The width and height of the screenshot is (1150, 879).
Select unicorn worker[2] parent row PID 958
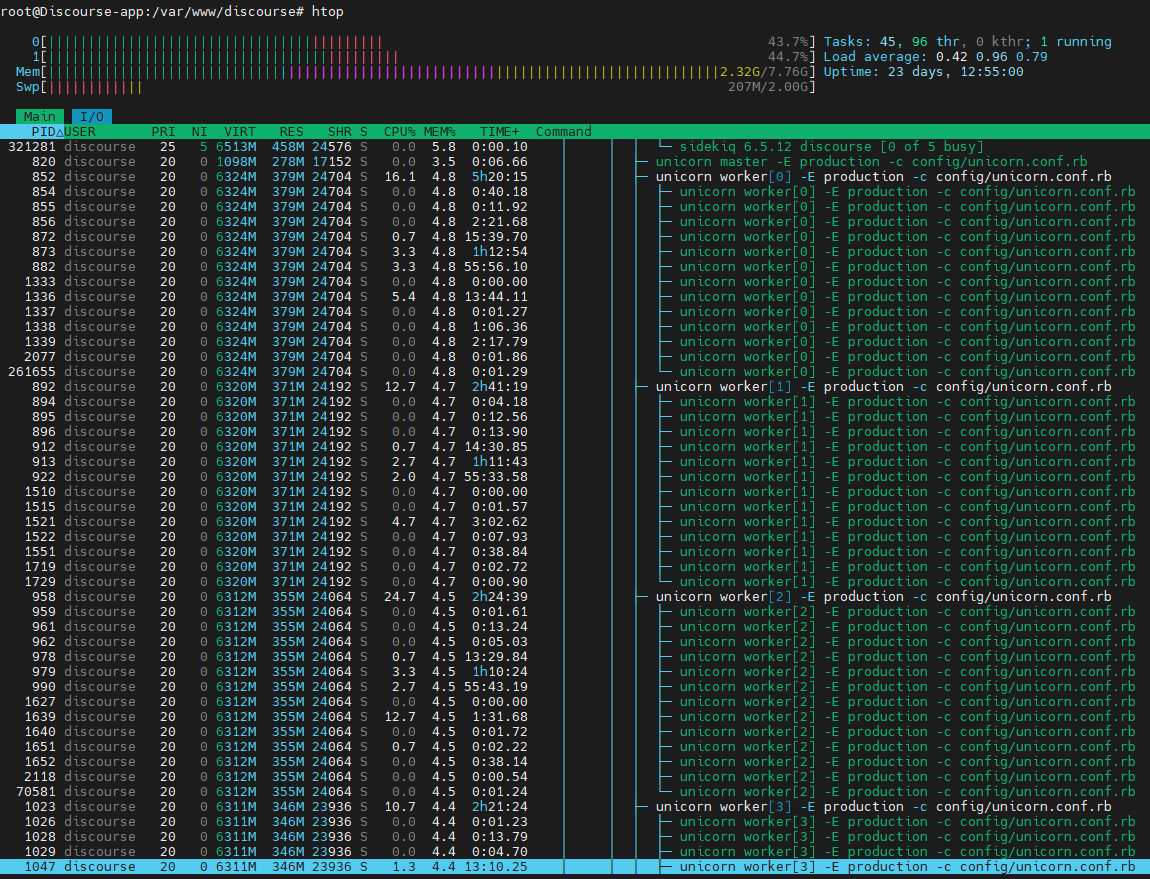click(575, 597)
